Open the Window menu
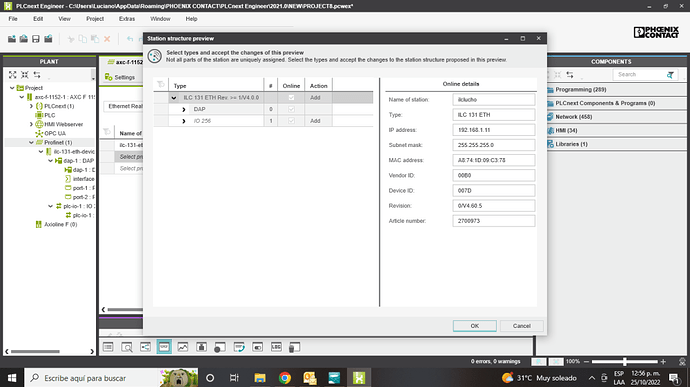The image size is (690, 387). tap(160, 19)
